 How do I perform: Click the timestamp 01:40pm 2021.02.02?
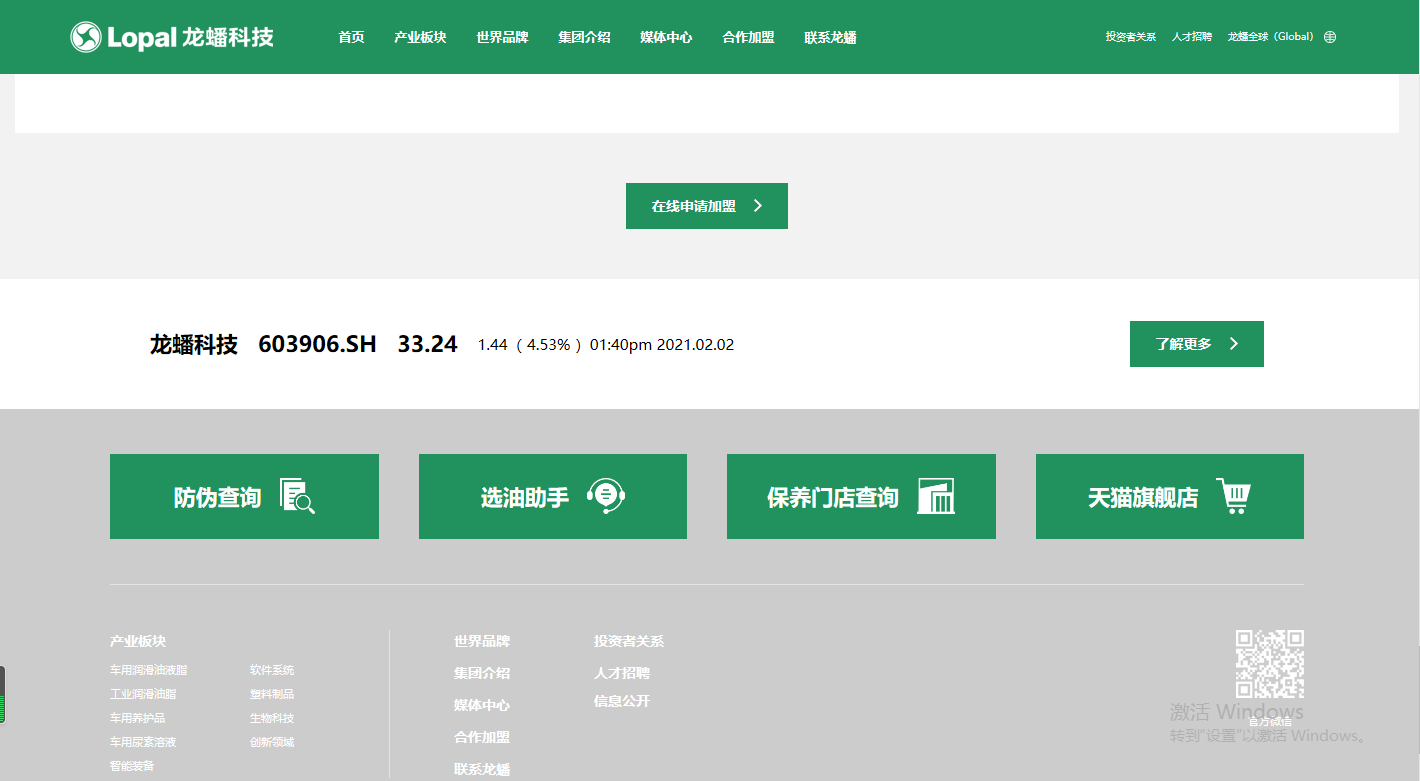(662, 344)
